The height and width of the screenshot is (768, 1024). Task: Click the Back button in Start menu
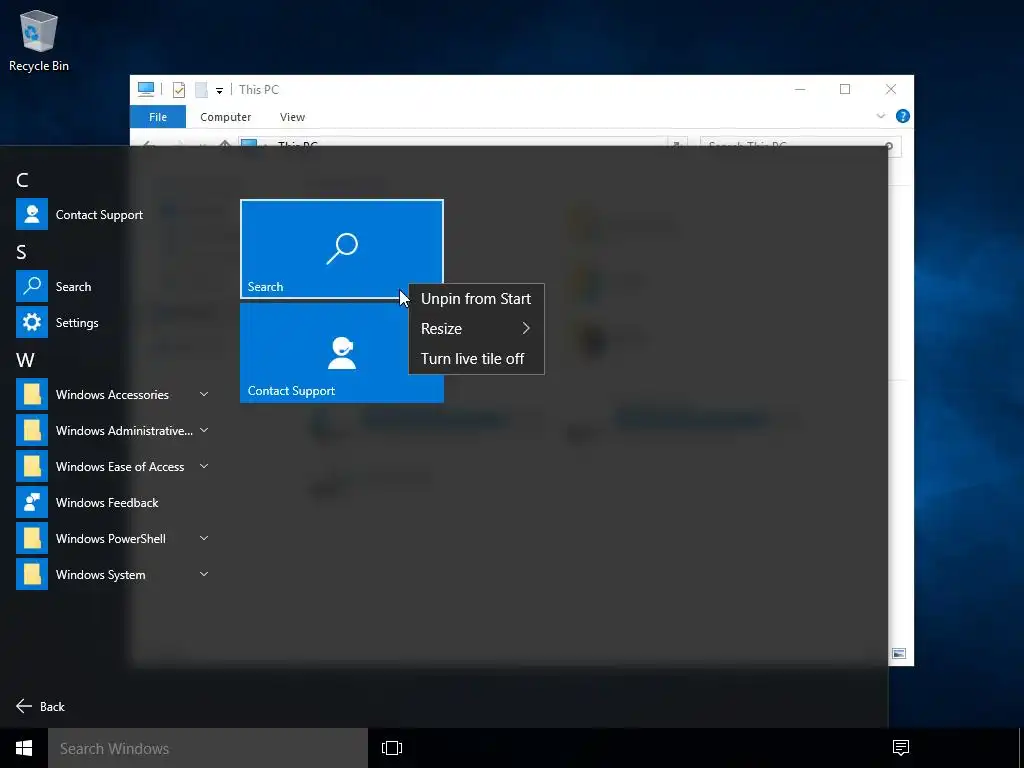point(40,706)
